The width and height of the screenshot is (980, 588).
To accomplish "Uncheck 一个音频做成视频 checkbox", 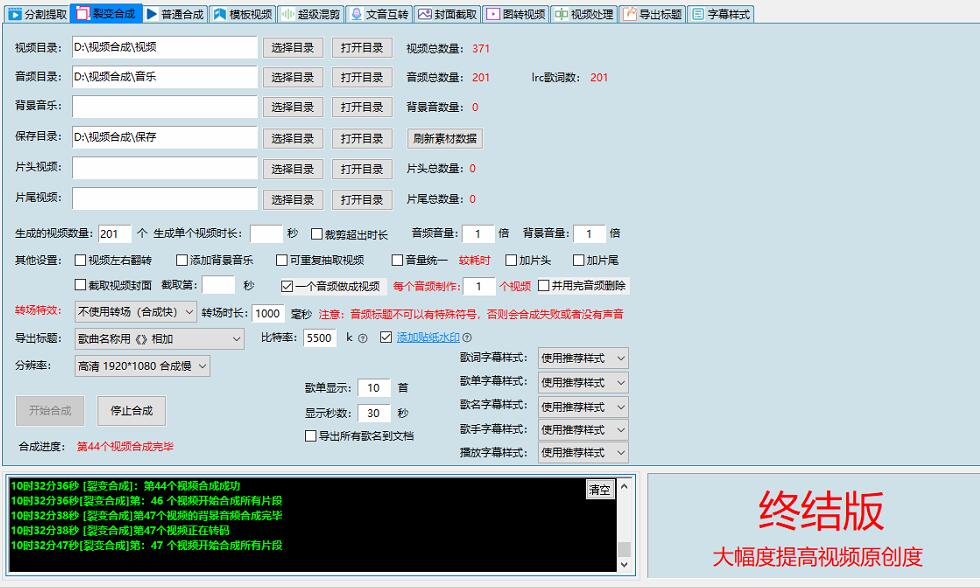I will 287,286.
